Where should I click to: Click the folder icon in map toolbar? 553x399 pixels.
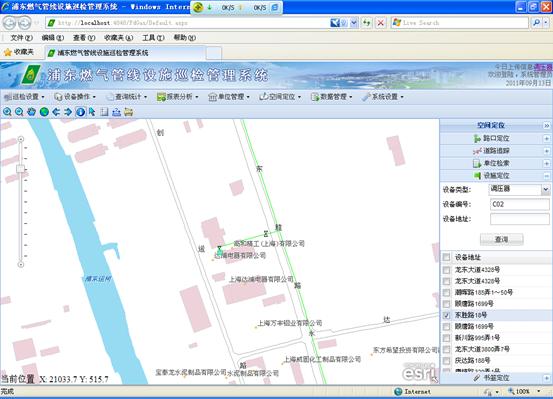[128, 112]
